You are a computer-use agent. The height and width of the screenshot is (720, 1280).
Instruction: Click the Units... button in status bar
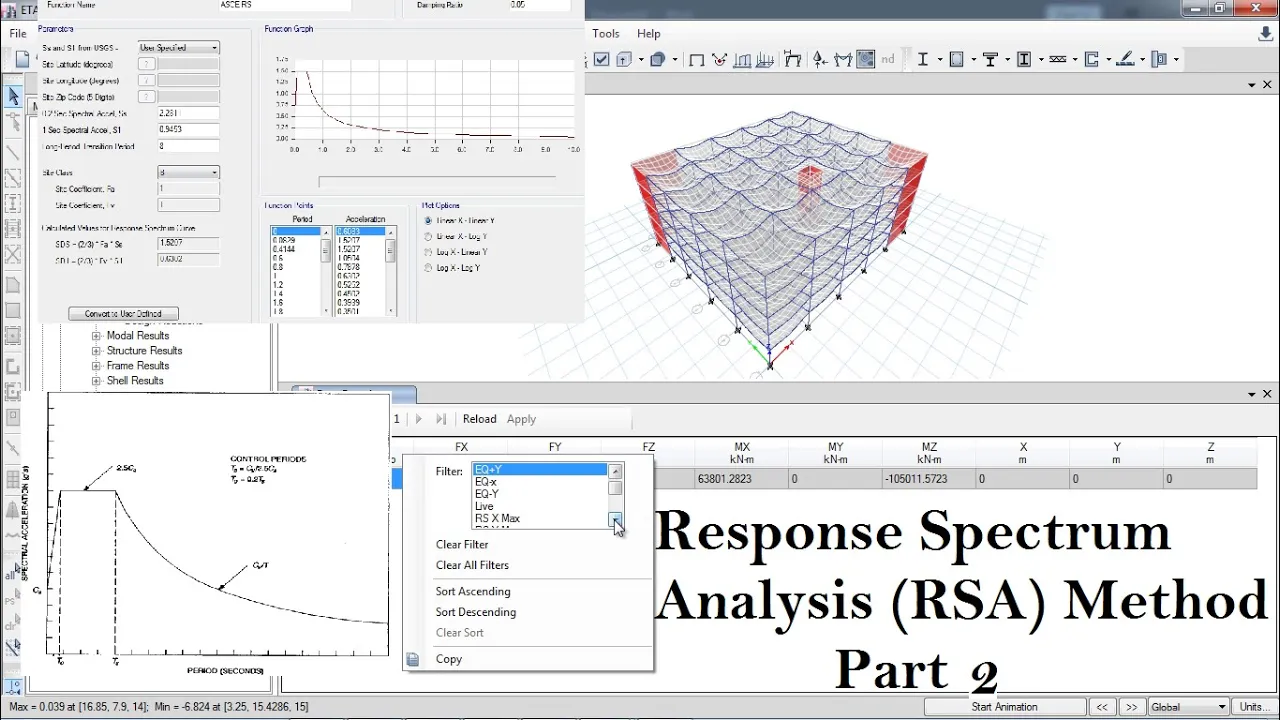click(x=1253, y=707)
